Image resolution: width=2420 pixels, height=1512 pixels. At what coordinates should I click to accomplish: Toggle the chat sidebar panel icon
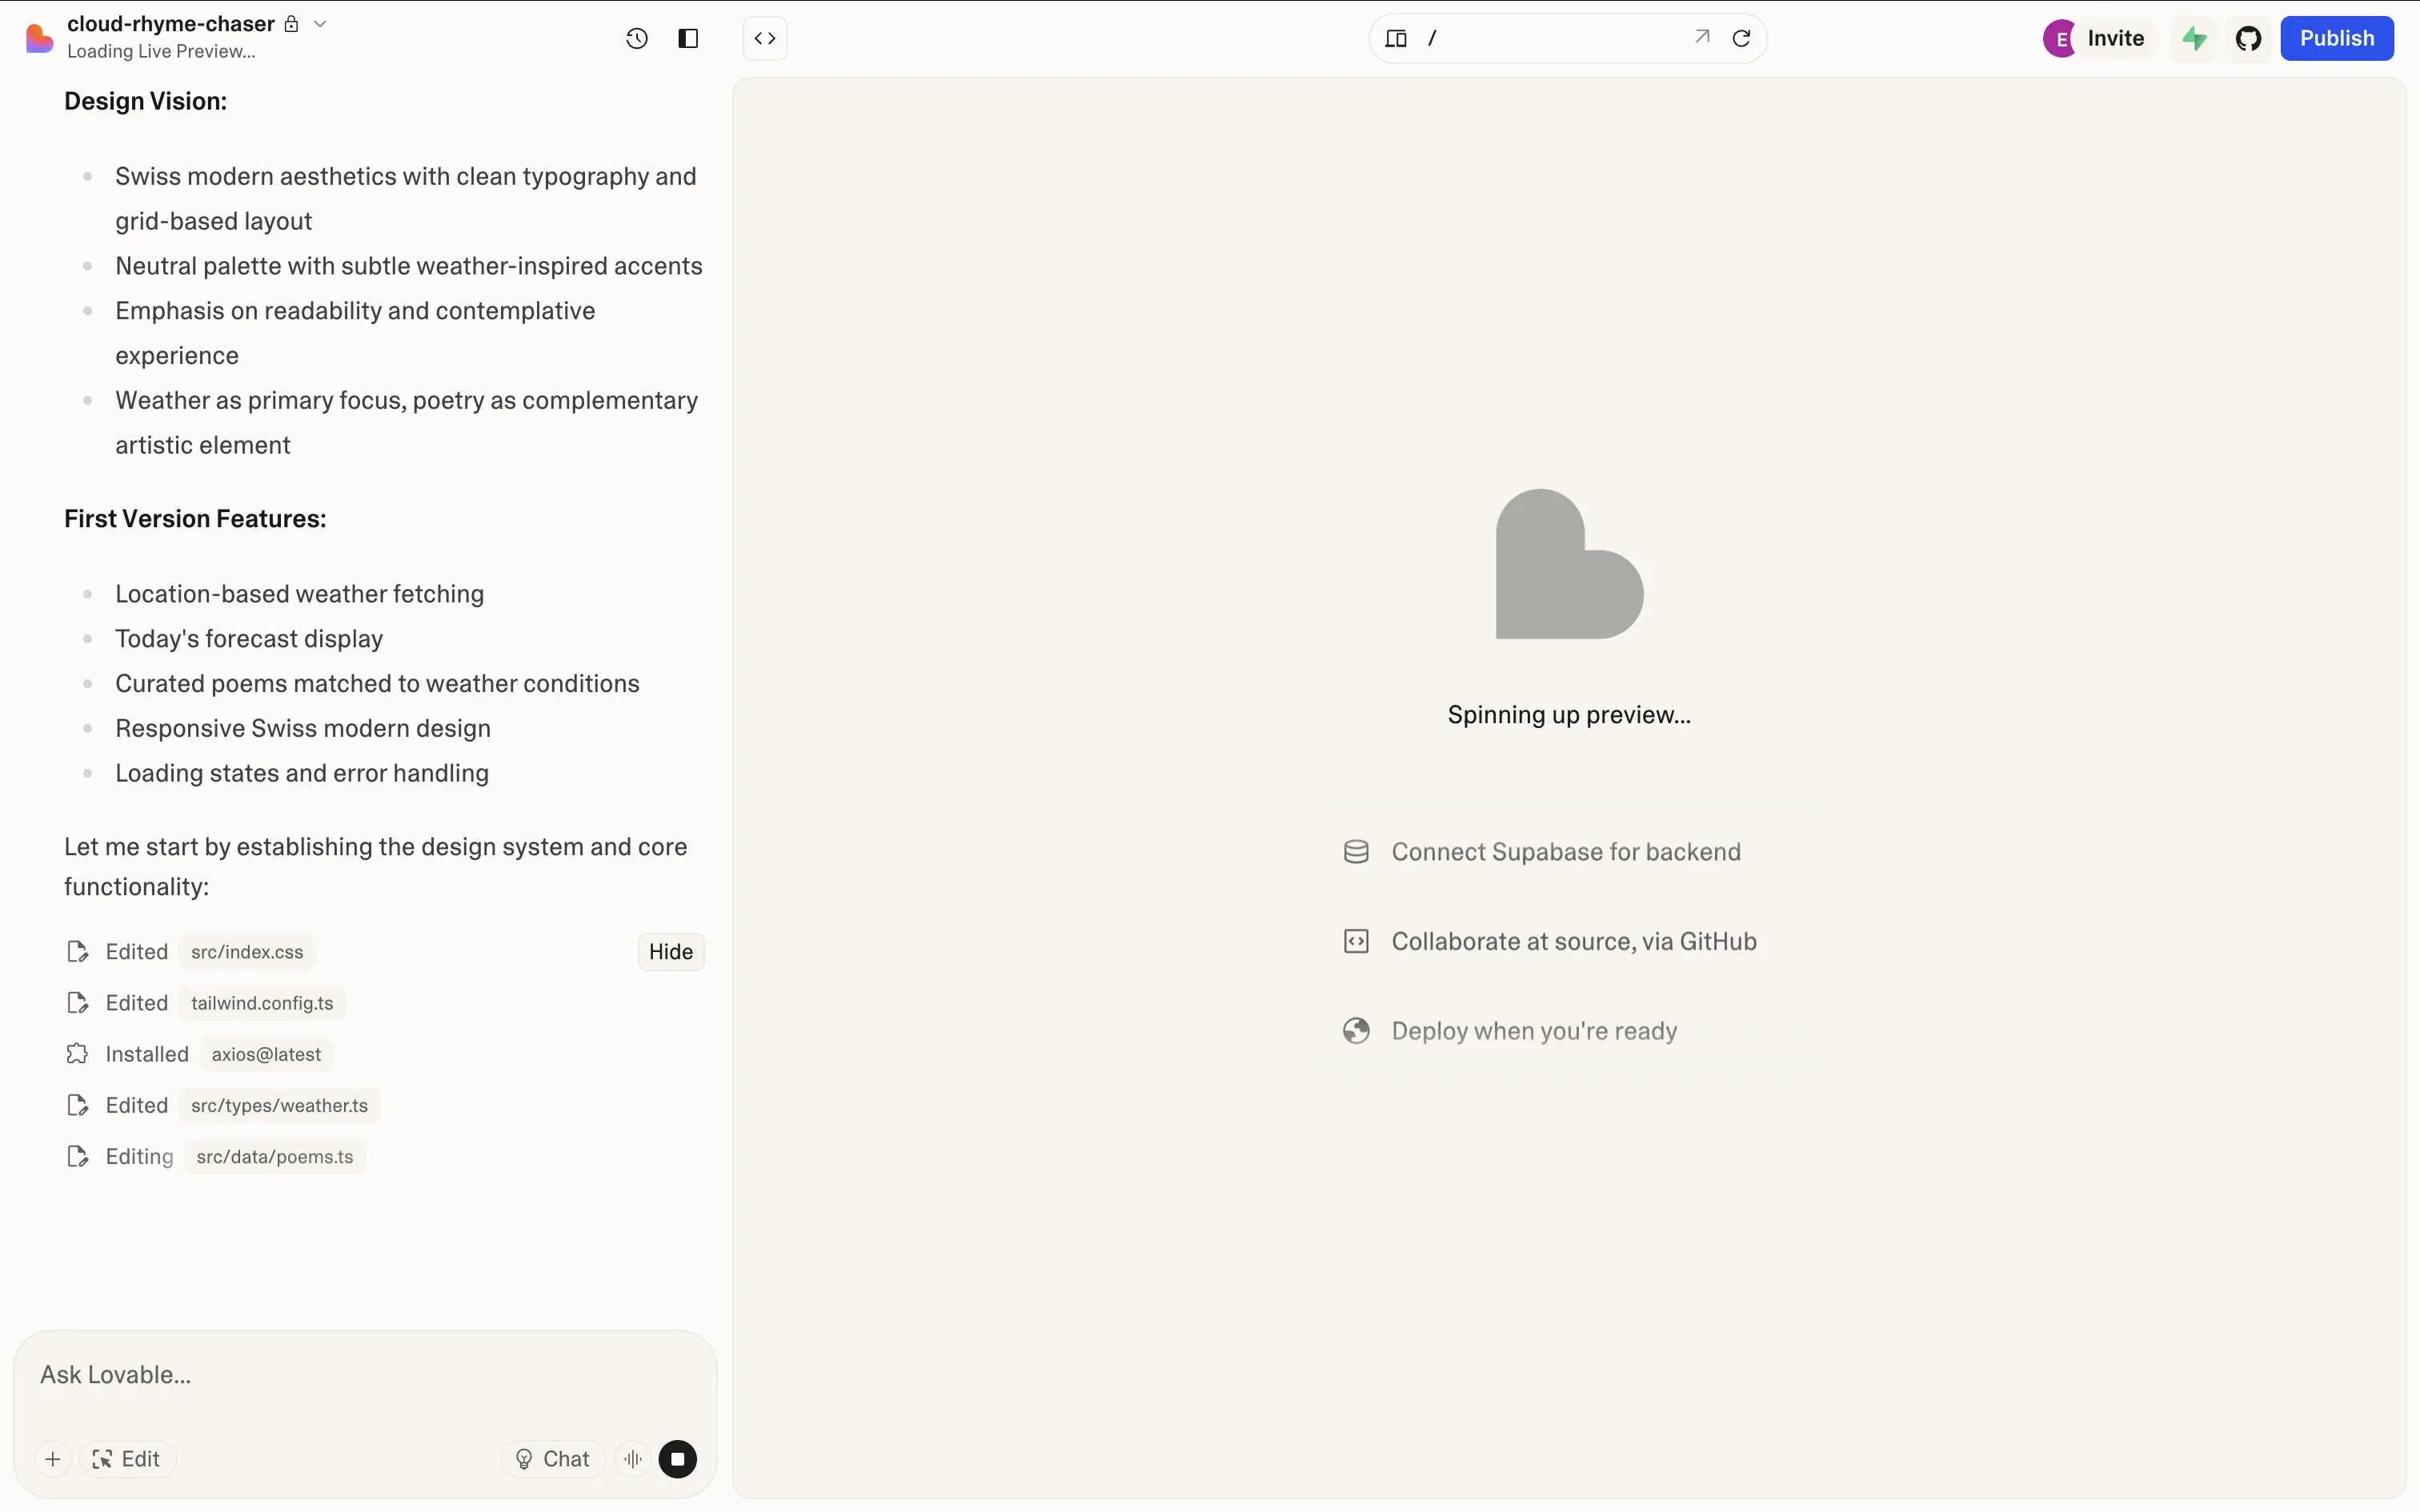688,38
